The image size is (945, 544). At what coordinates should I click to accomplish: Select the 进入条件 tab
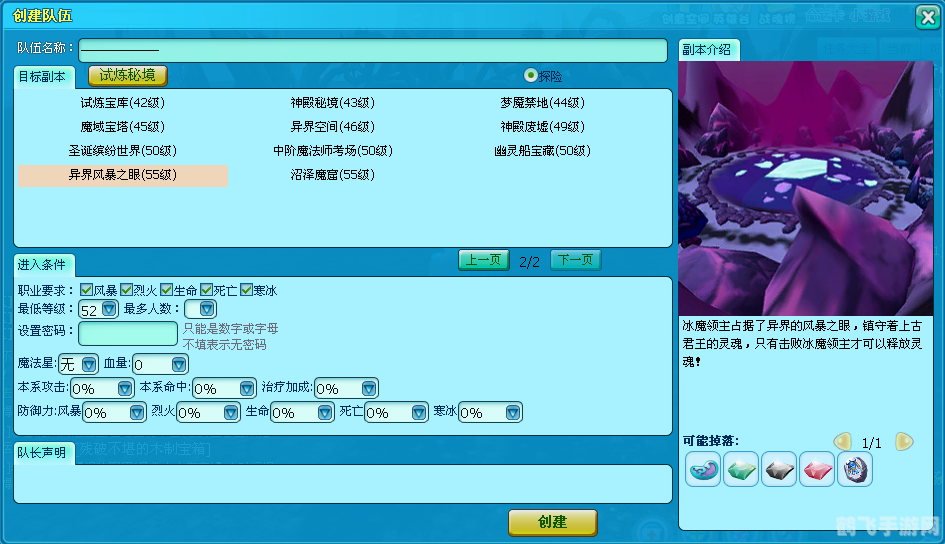(x=43, y=265)
